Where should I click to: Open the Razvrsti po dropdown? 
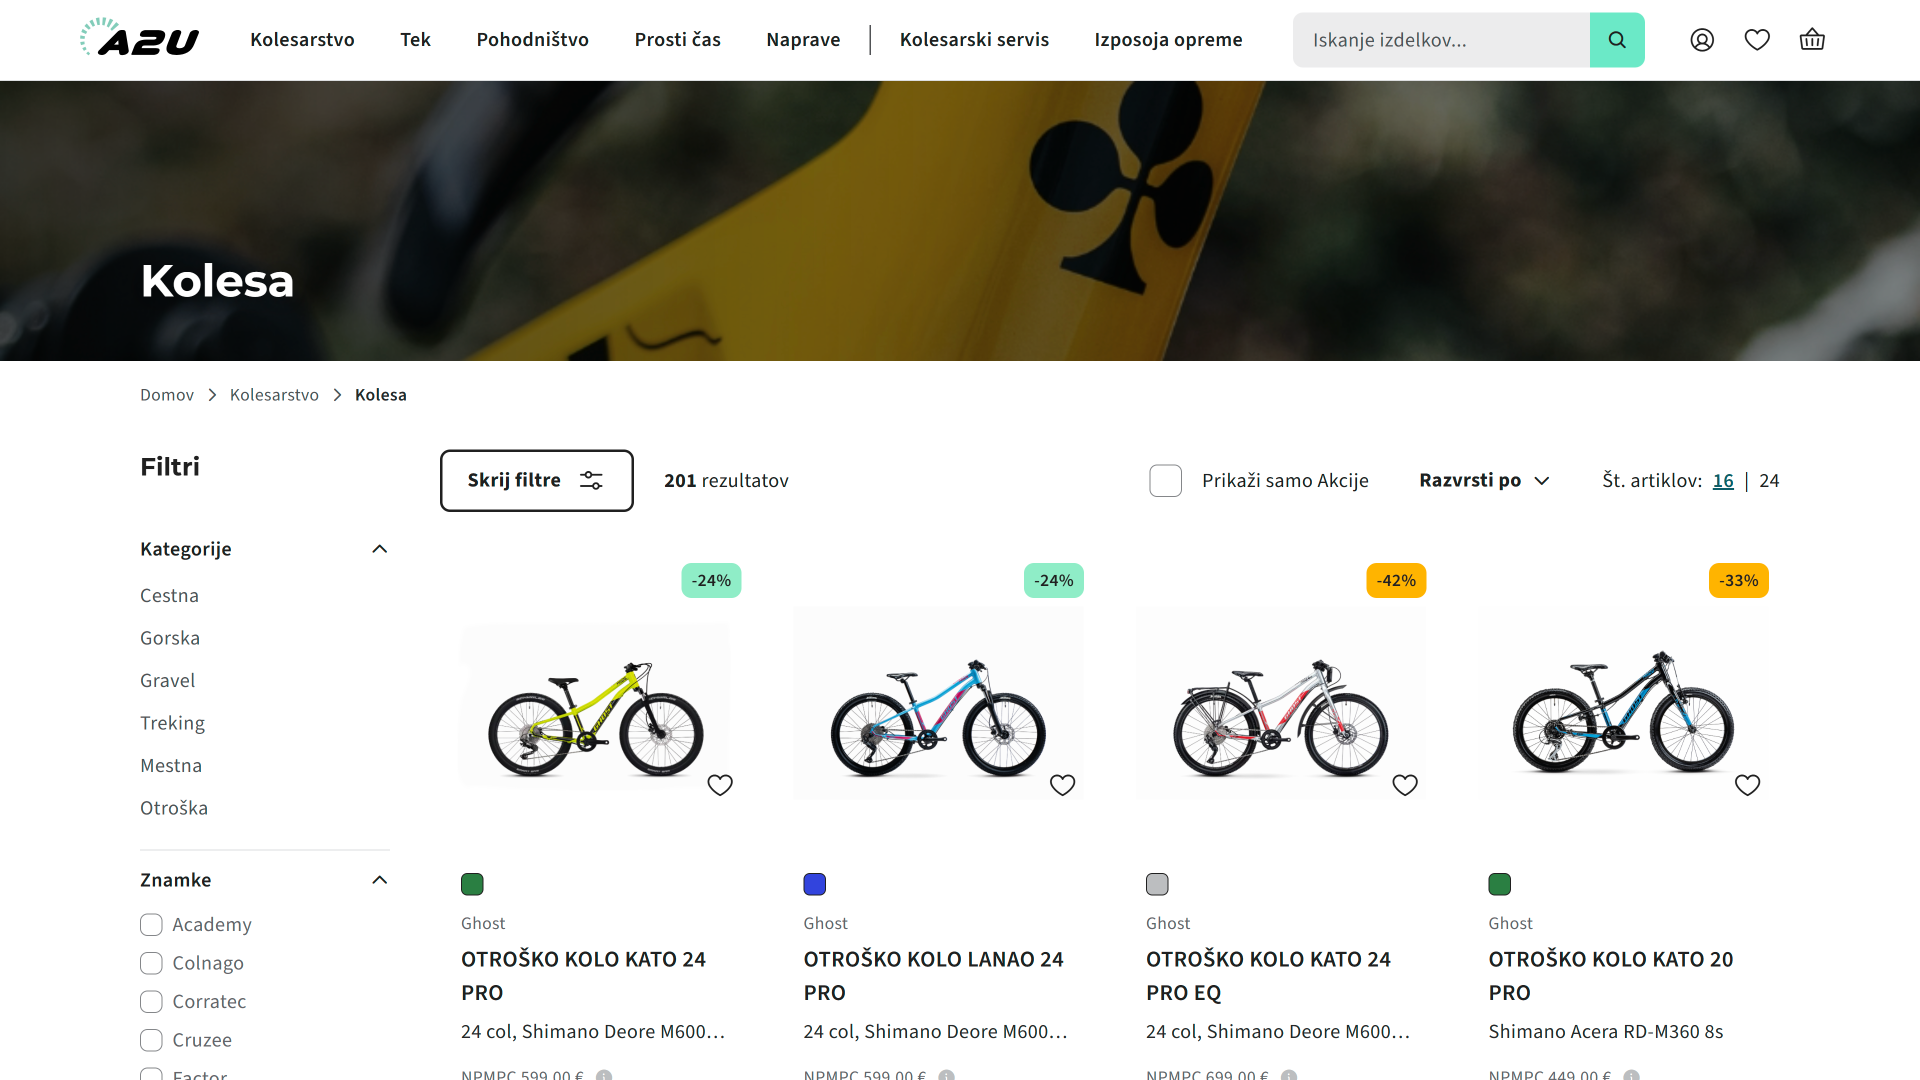tap(1484, 481)
